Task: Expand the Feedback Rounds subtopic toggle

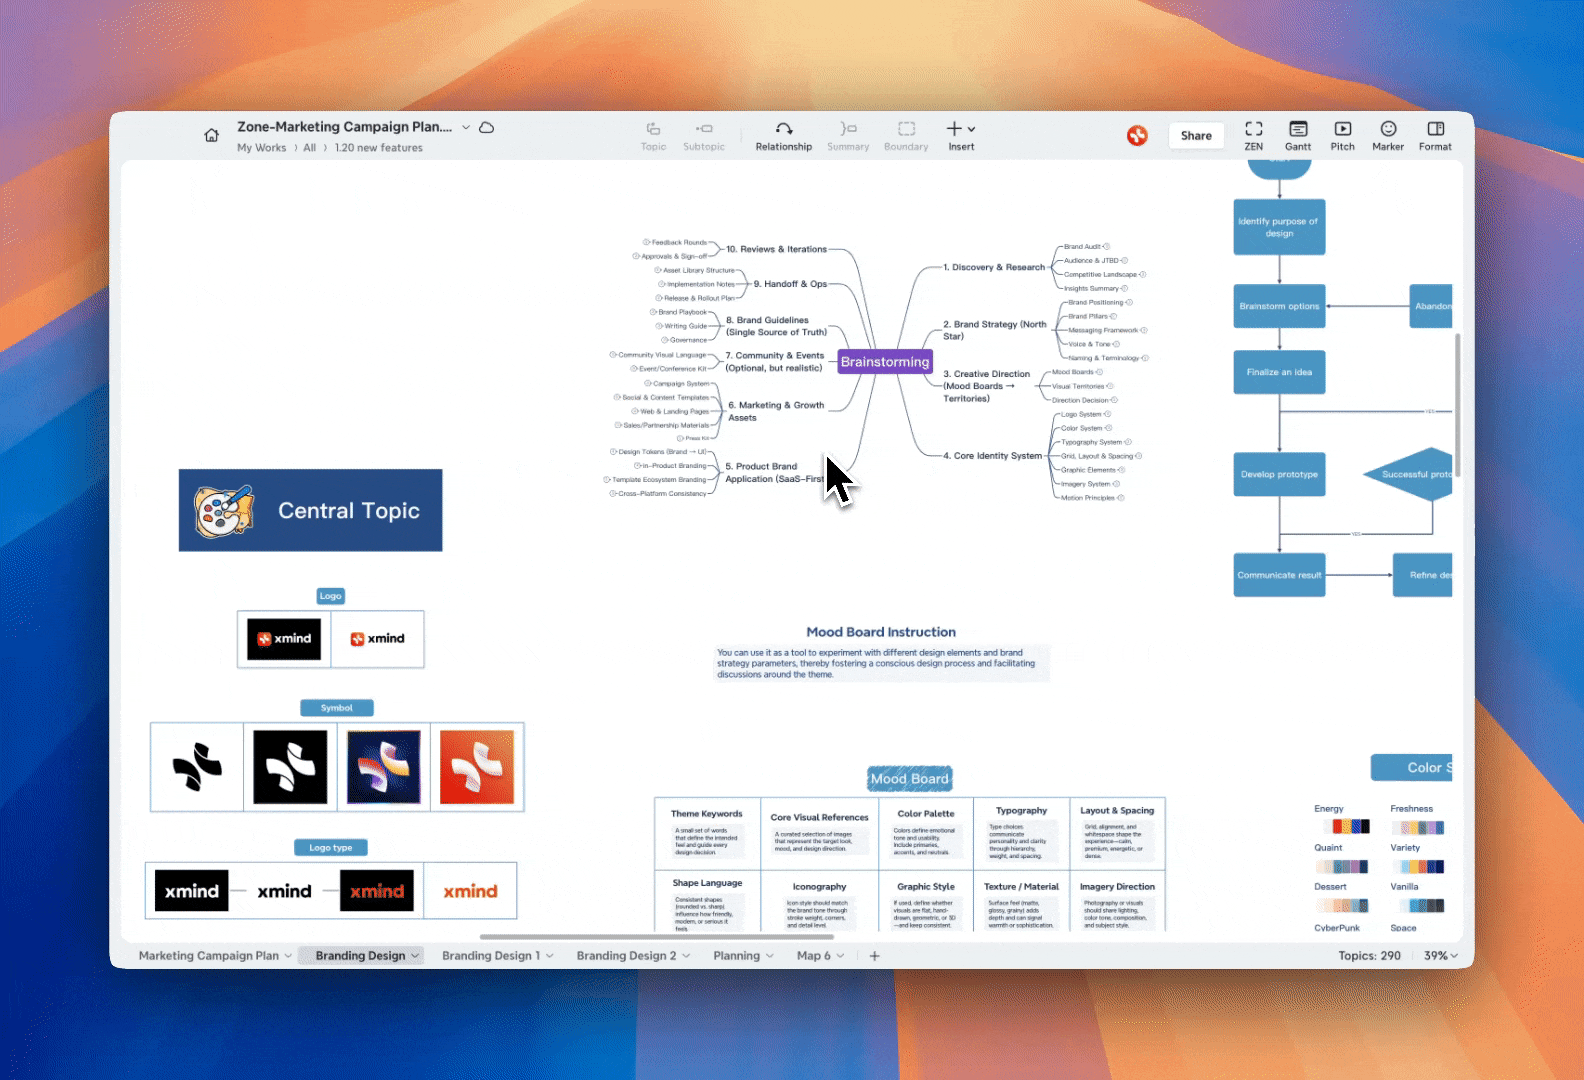Action: [x=646, y=242]
